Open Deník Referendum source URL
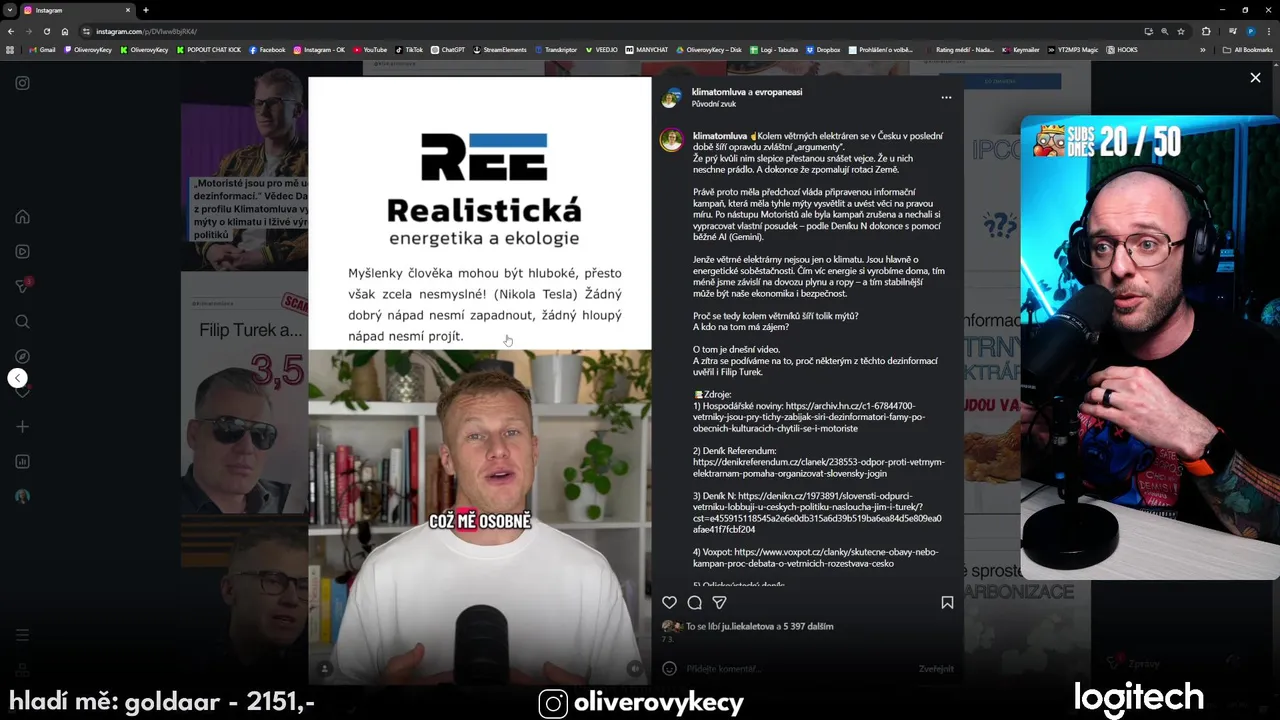Image resolution: width=1280 pixels, height=720 pixels. (x=818, y=468)
